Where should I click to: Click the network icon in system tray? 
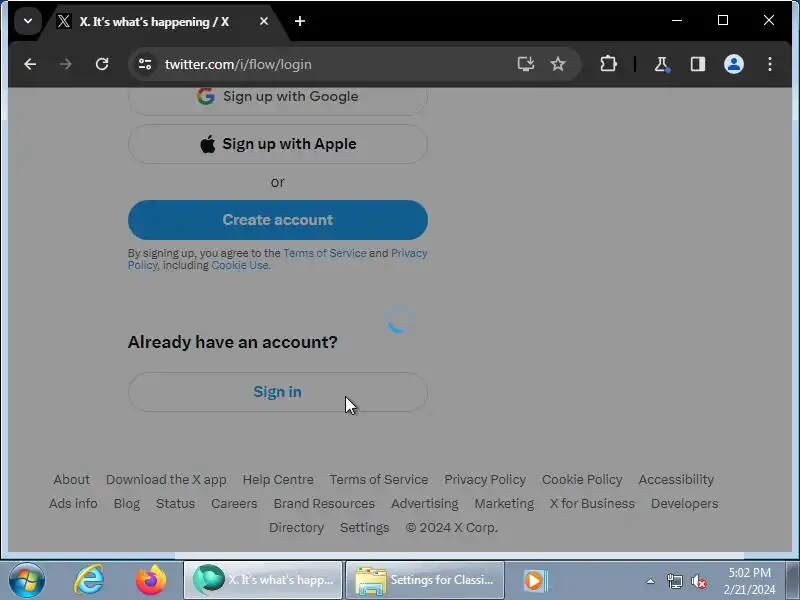674,581
